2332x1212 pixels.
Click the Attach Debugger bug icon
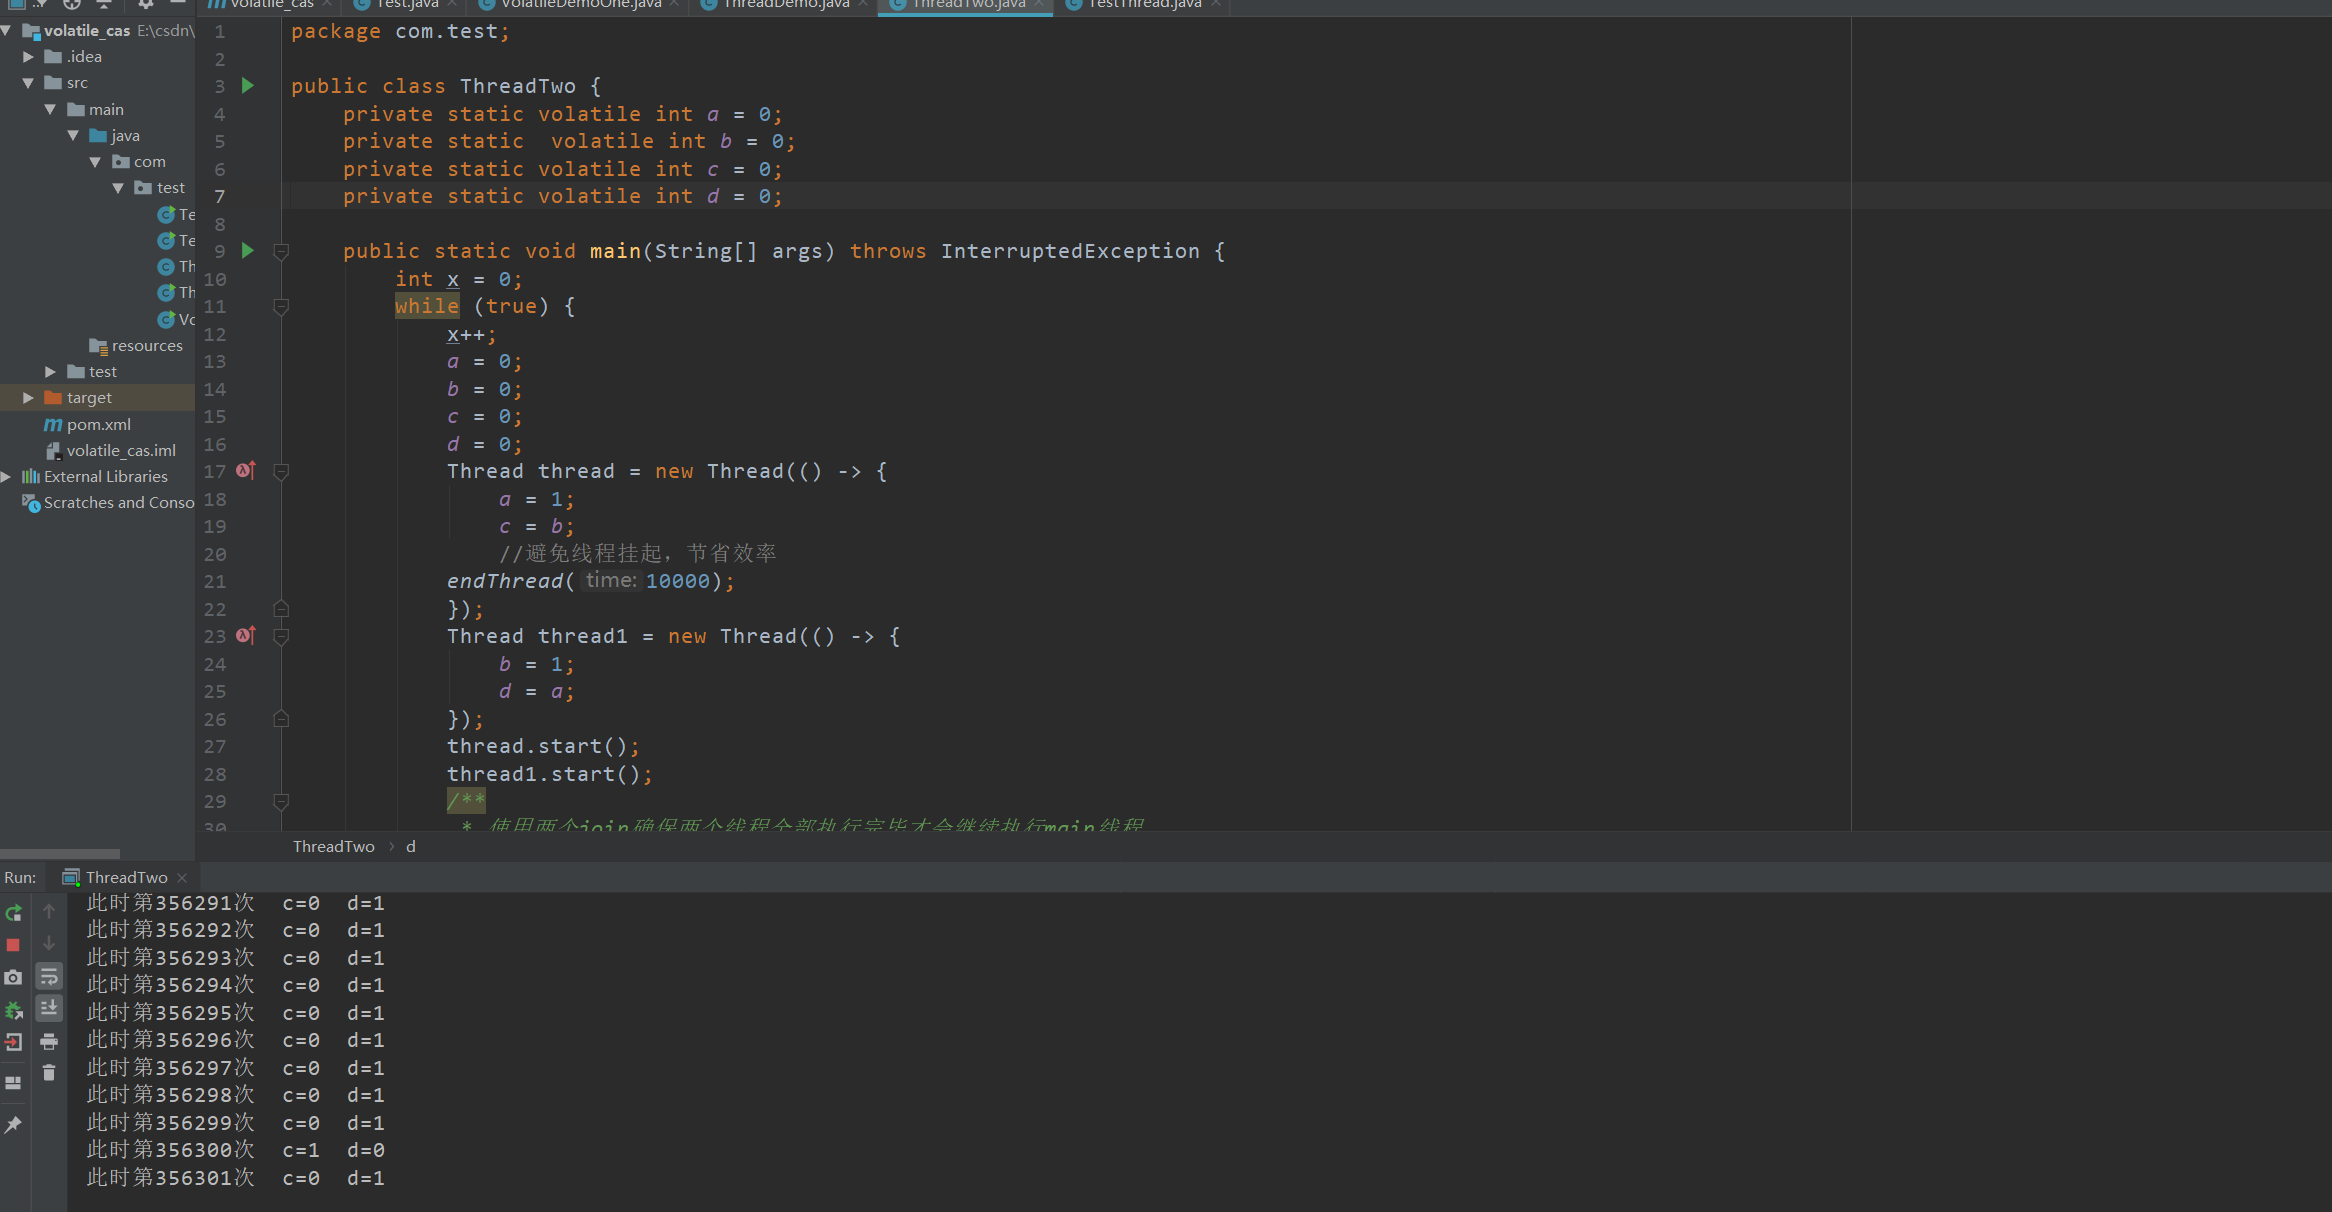pyautogui.click(x=13, y=1010)
